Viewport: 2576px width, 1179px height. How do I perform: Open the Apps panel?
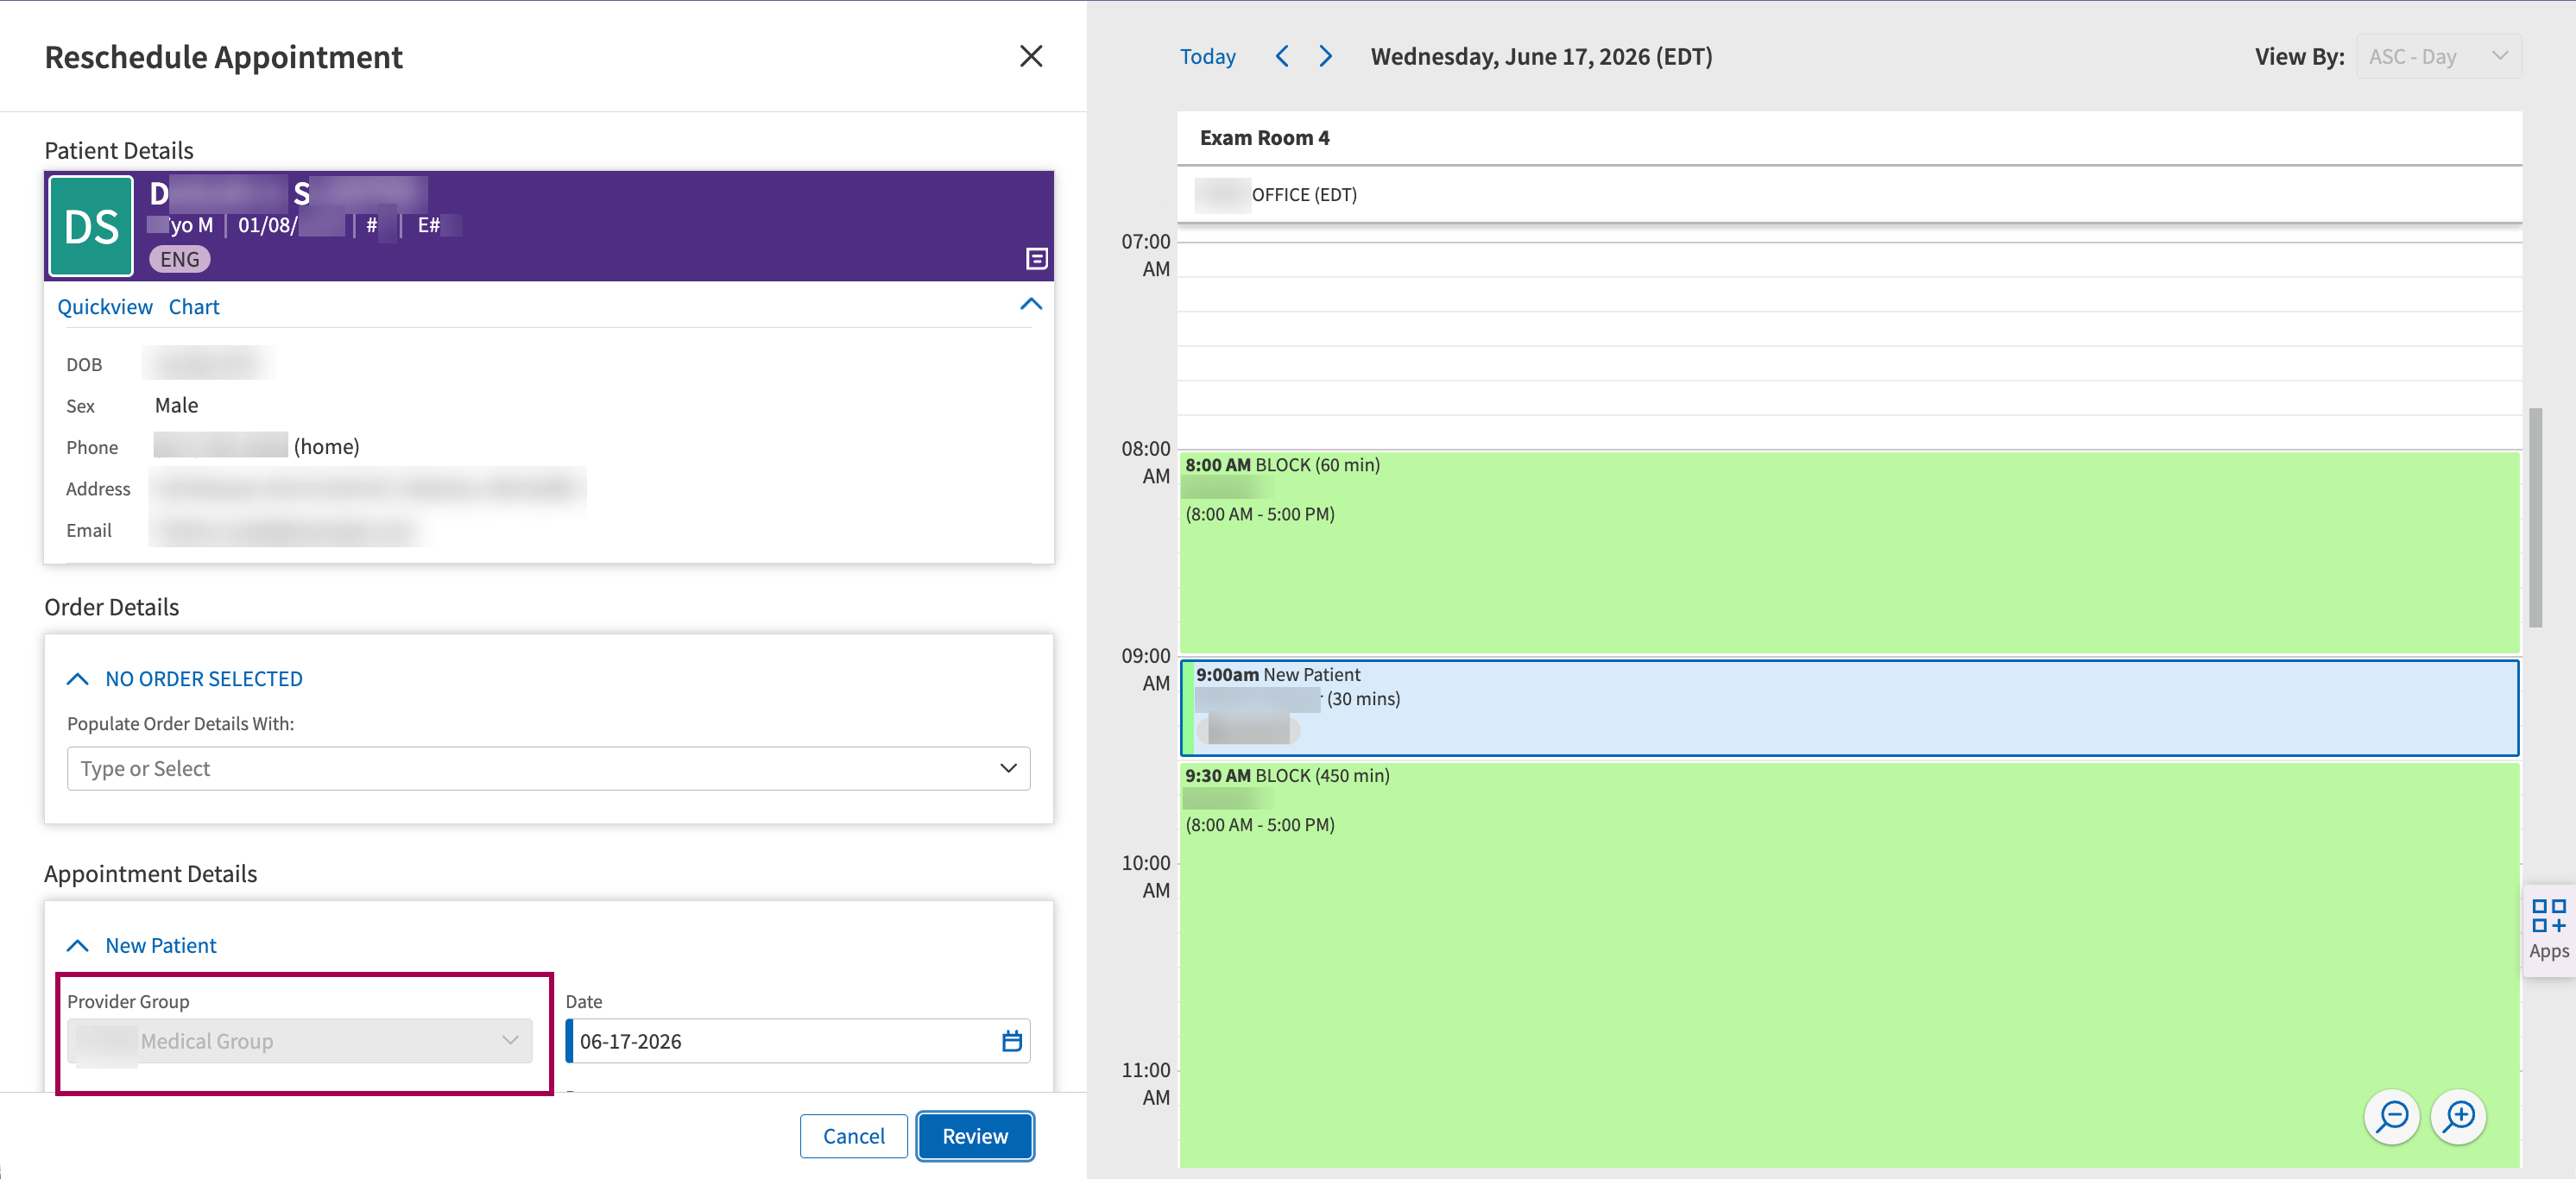2548,930
